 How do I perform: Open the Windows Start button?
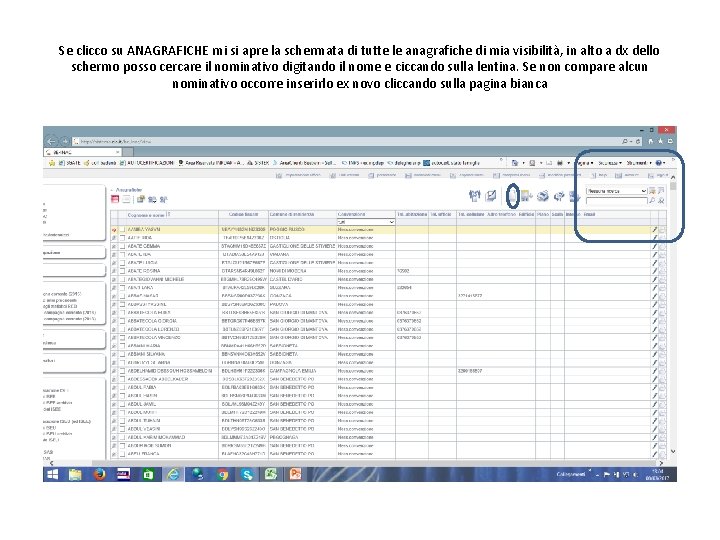(53, 474)
